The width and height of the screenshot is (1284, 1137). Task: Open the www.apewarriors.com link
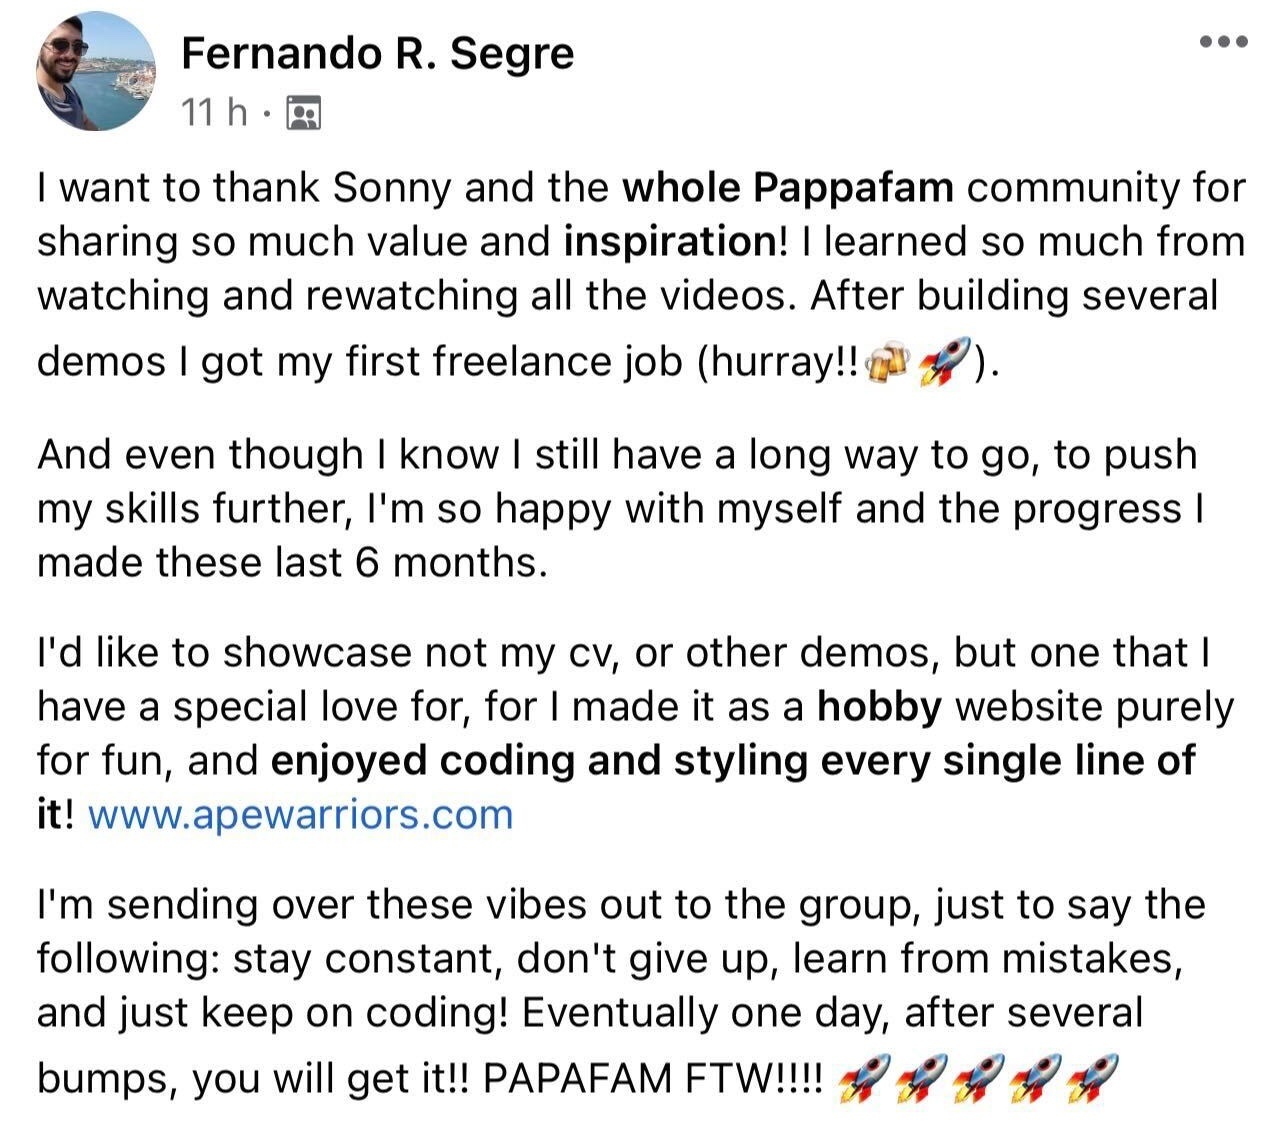[x=300, y=815]
